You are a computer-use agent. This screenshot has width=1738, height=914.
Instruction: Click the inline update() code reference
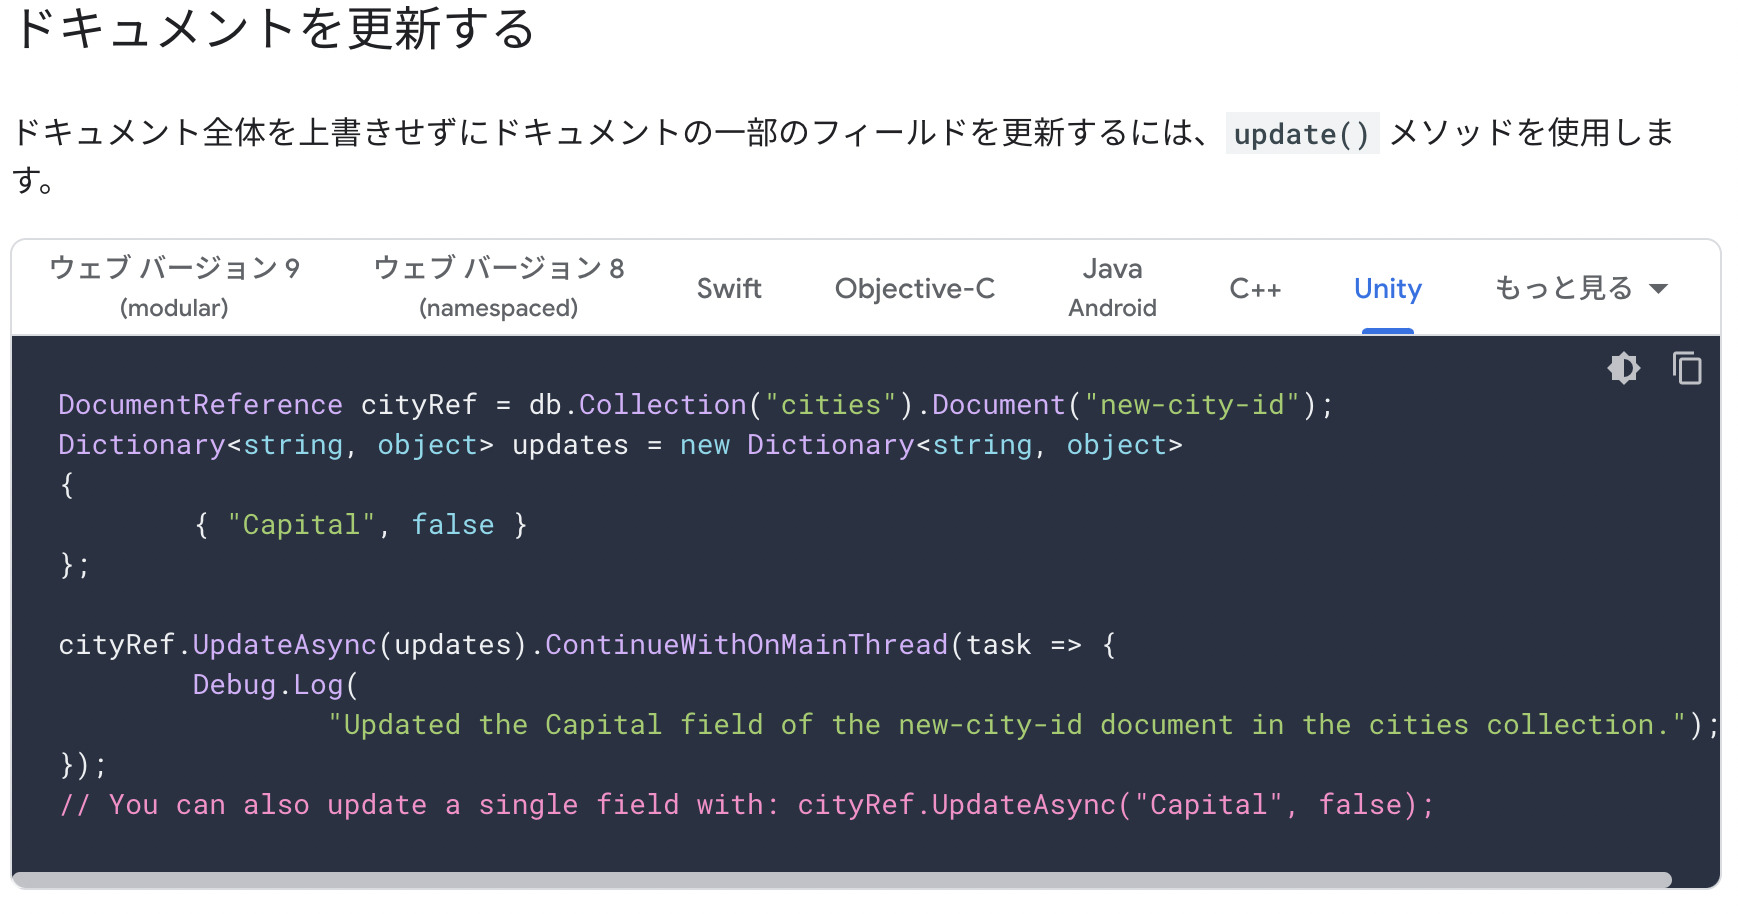[x=1301, y=134]
